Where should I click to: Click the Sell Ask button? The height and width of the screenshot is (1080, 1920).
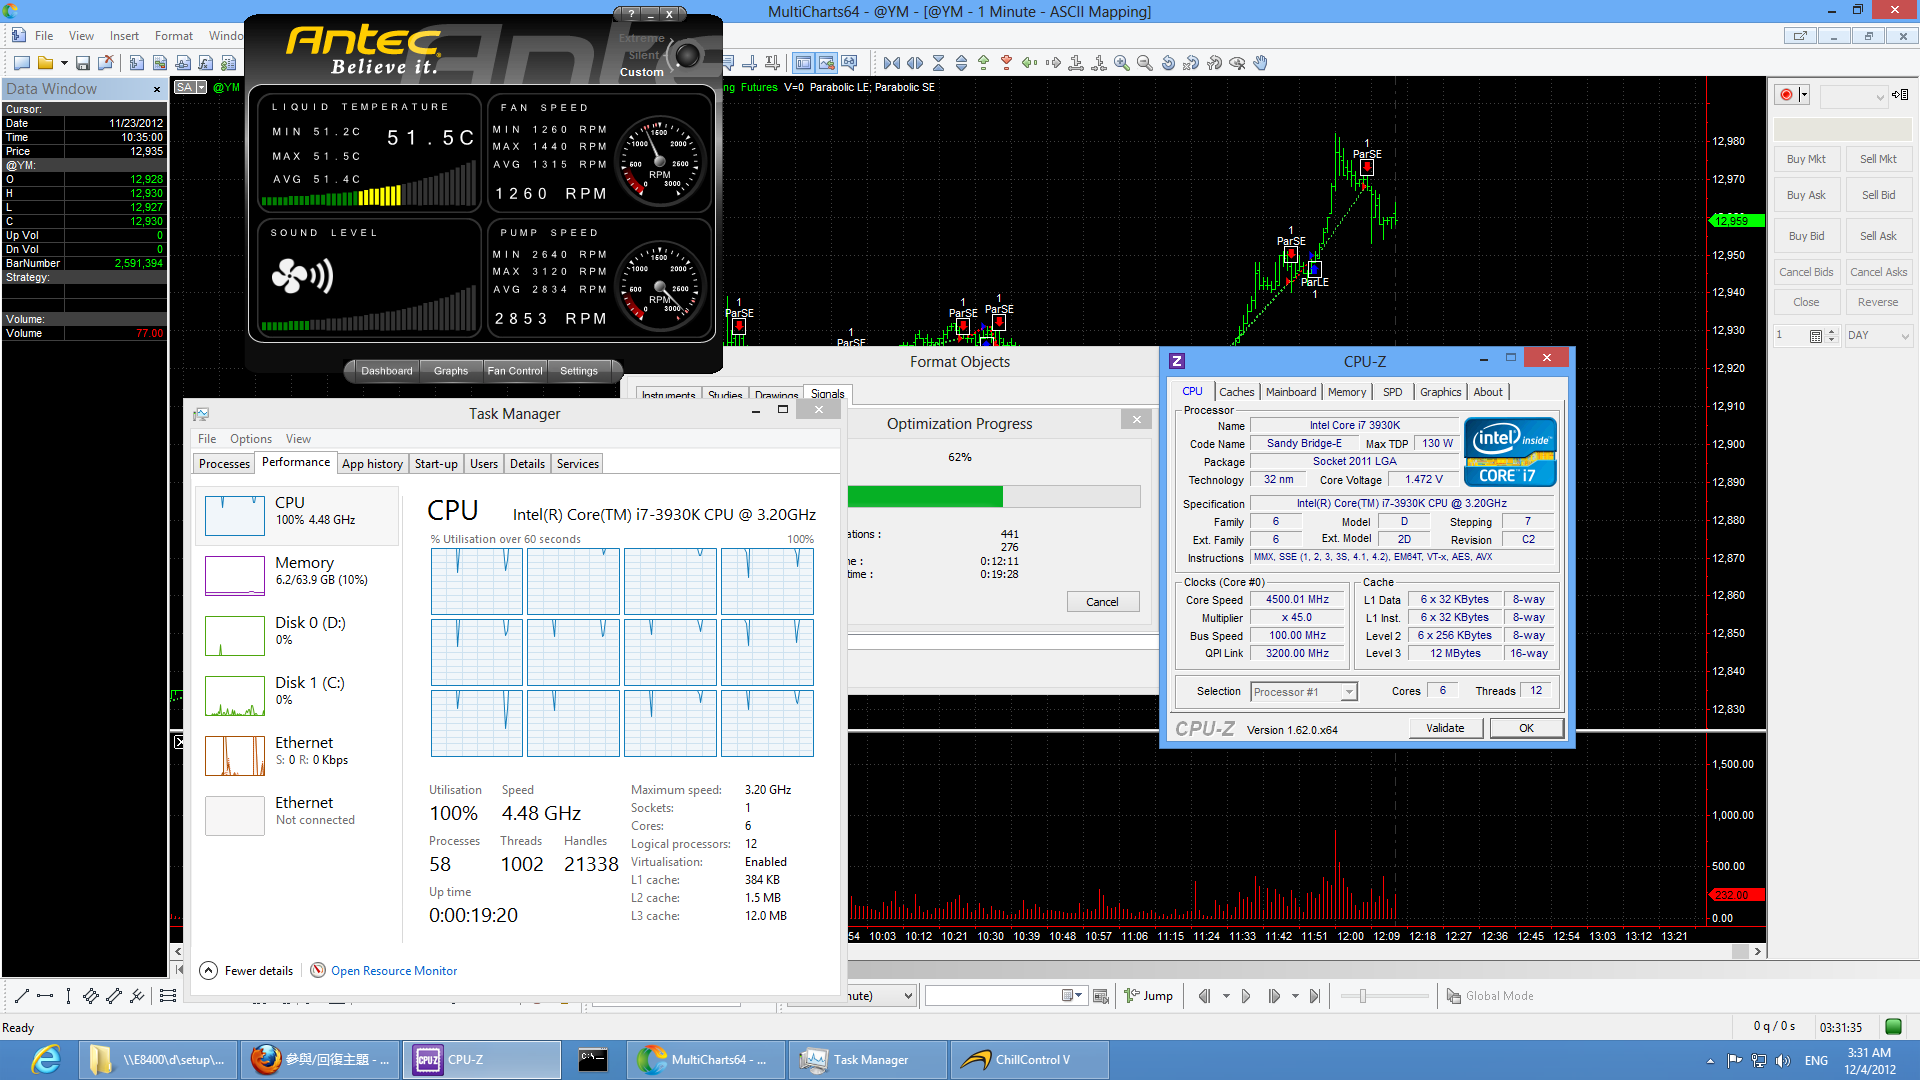(x=1878, y=236)
